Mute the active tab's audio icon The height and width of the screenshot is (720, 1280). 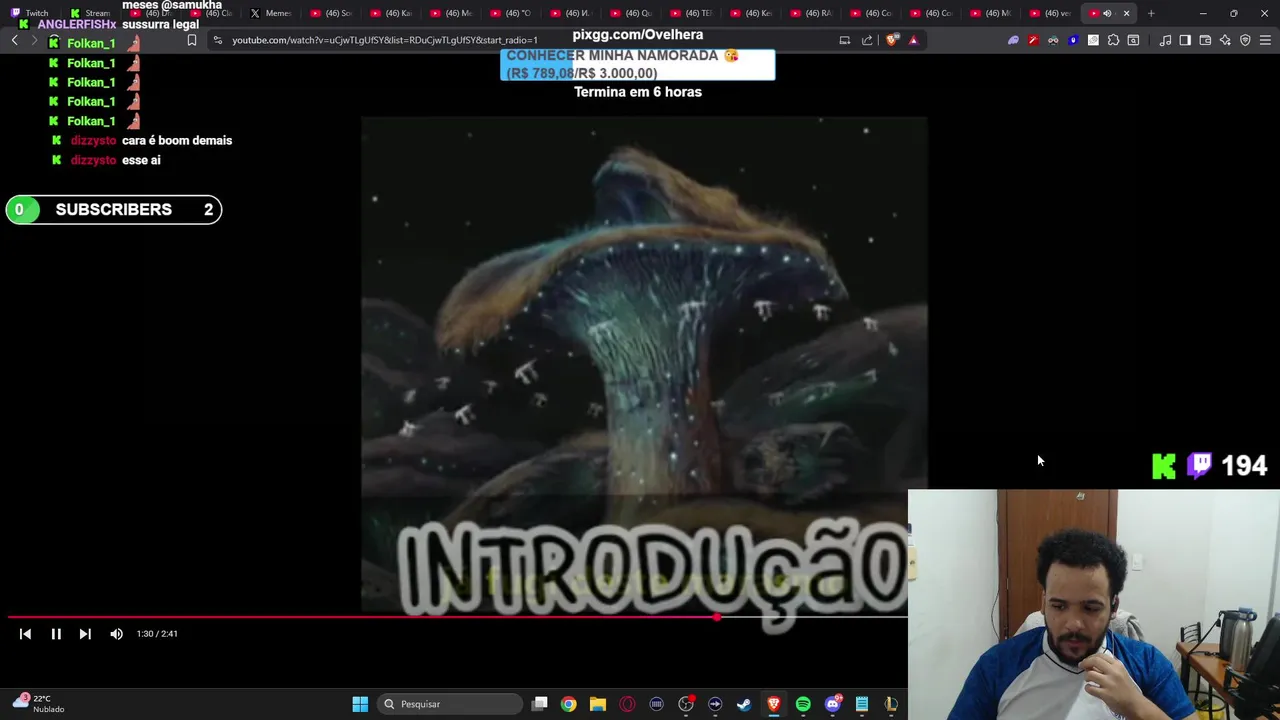(x=1107, y=13)
